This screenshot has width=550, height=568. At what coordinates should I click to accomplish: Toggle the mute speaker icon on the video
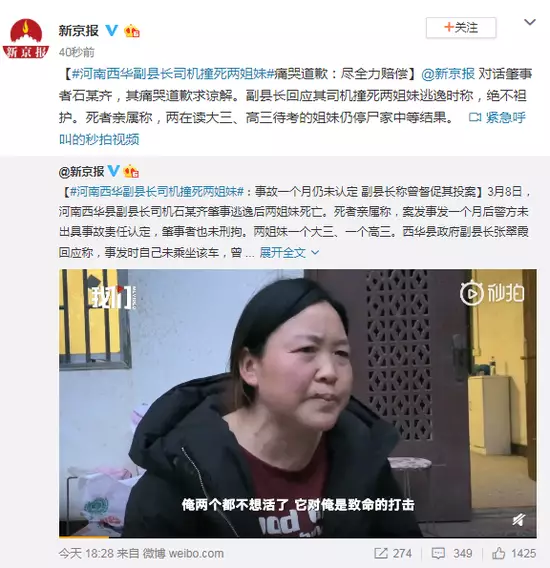click(x=519, y=520)
